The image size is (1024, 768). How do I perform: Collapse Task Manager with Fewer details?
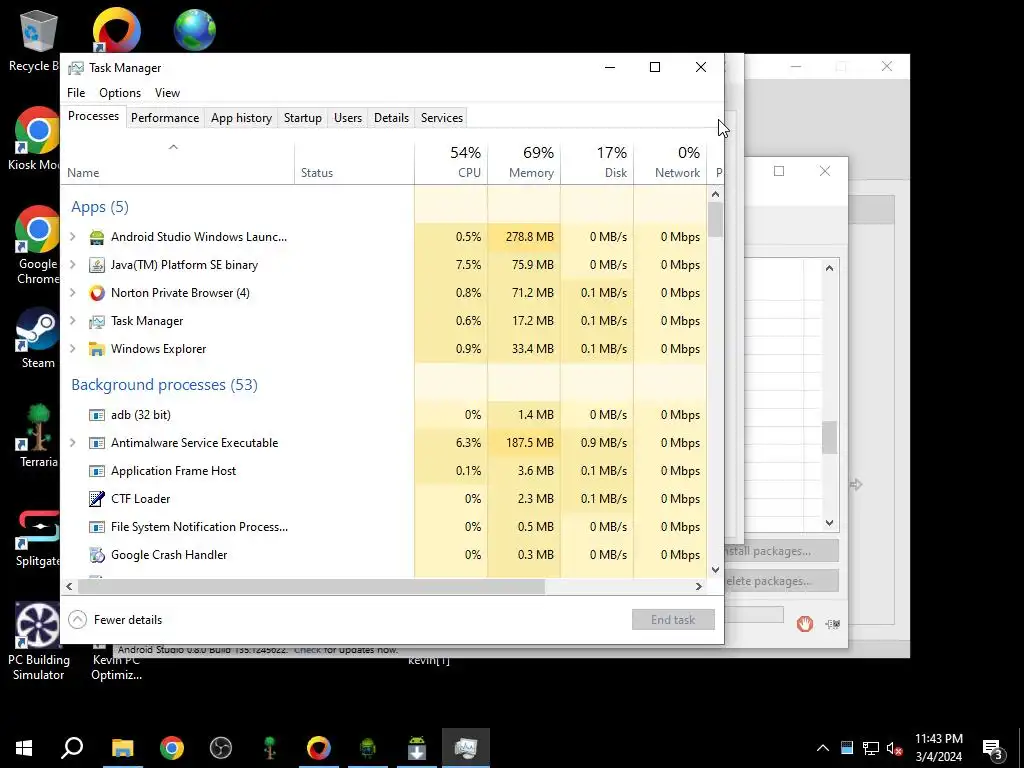[x=116, y=620]
